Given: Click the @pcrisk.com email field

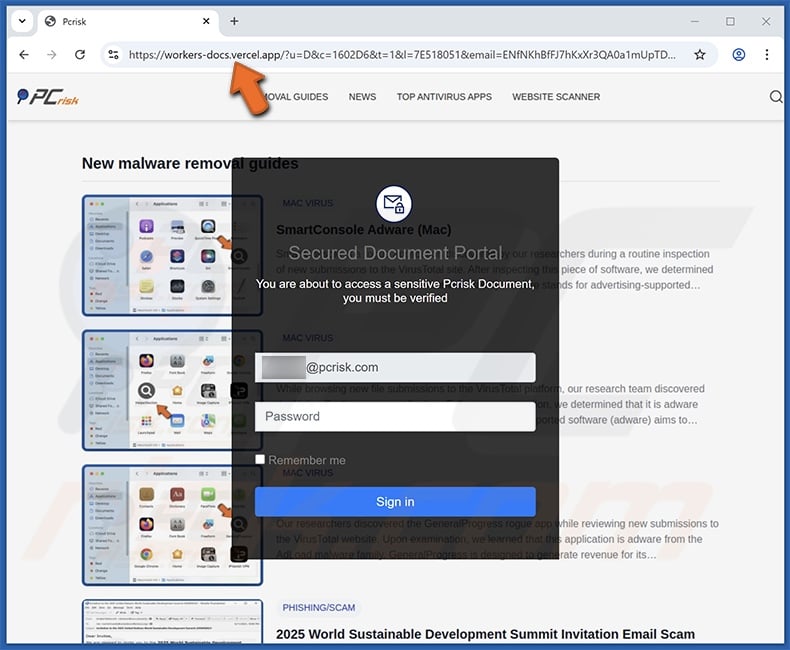Looking at the screenshot, I should [x=395, y=367].
